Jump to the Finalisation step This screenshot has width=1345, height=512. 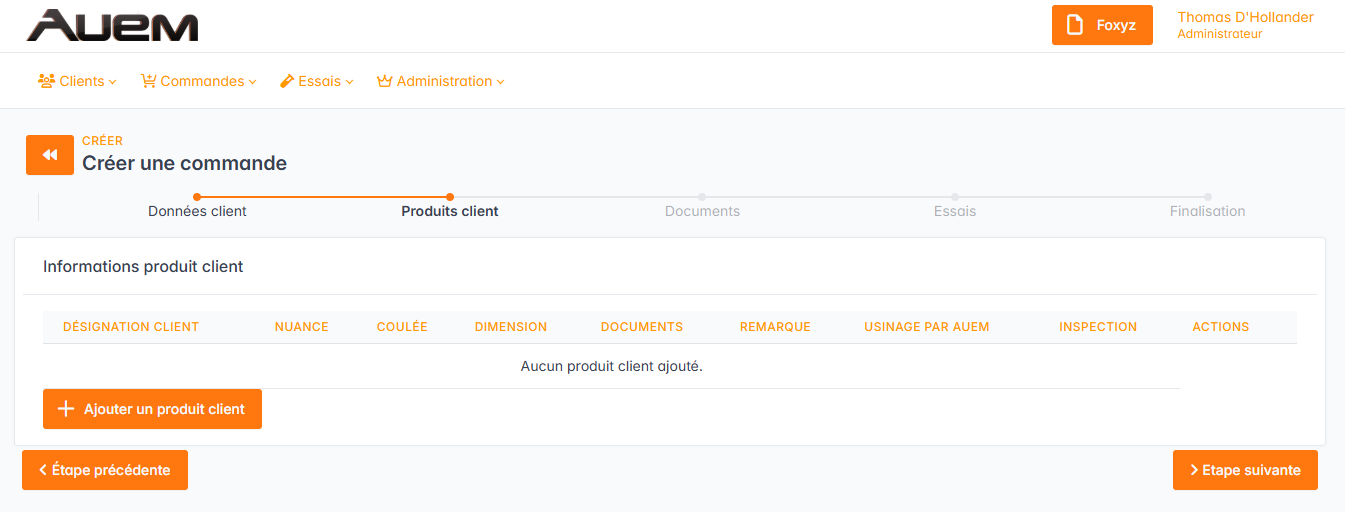pos(1207,211)
